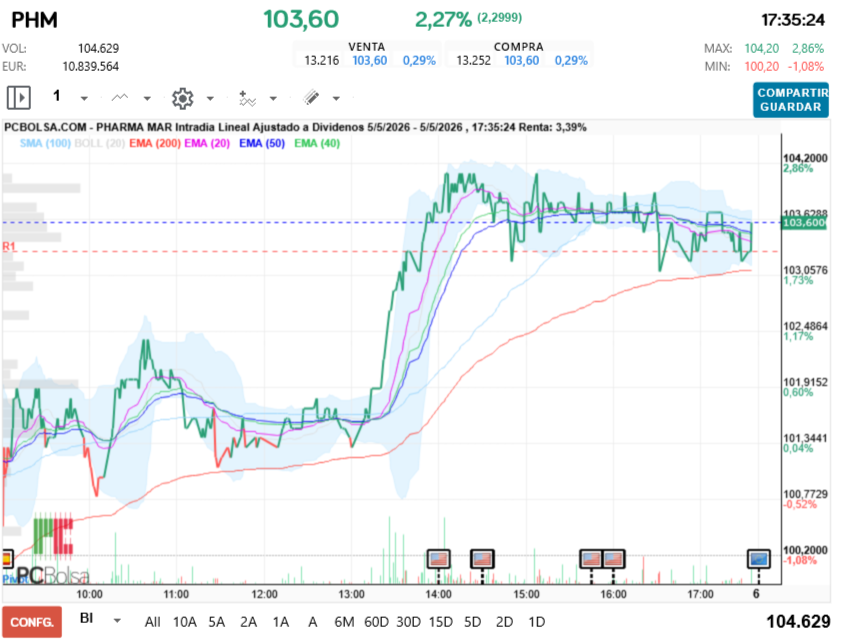
Task: Click the current price 103,60 header
Action: tap(301, 19)
